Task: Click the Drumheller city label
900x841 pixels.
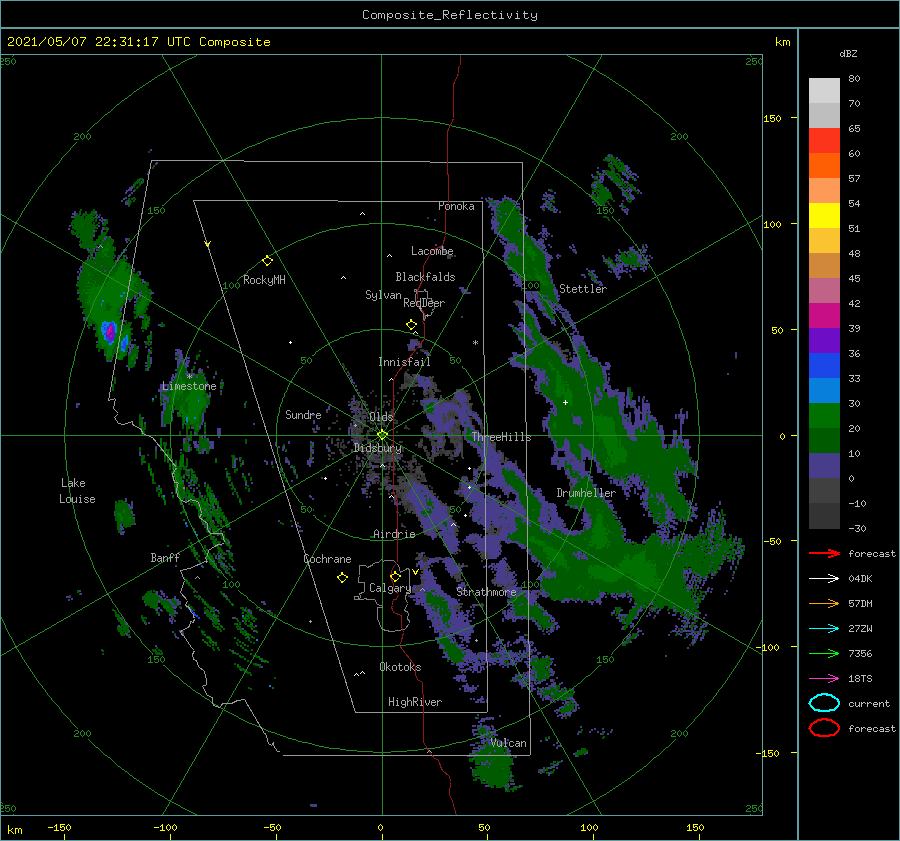Action: (x=586, y=493)
